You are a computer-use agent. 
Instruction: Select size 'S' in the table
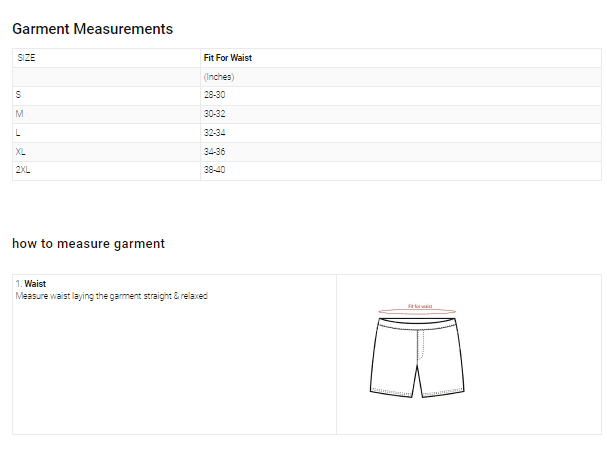(x=18, y=95)
